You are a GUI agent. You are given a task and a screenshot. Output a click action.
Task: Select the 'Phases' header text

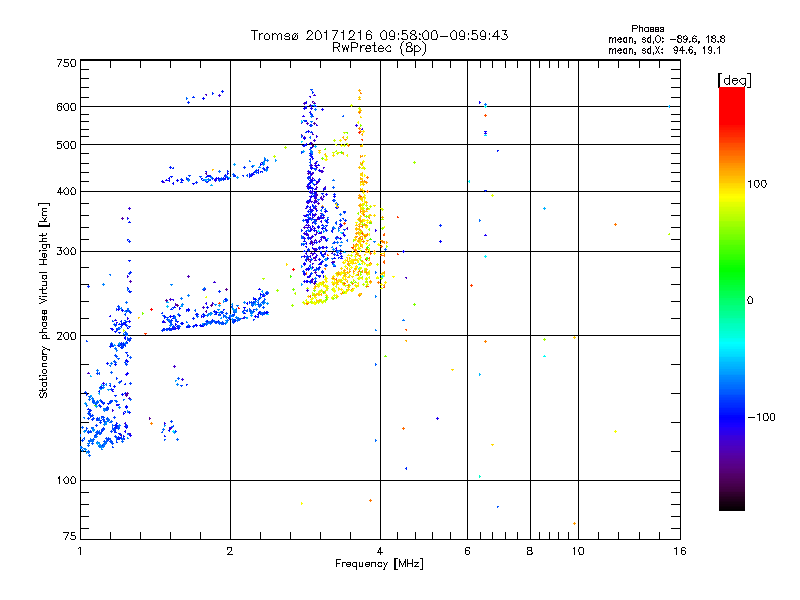(647, 29)
